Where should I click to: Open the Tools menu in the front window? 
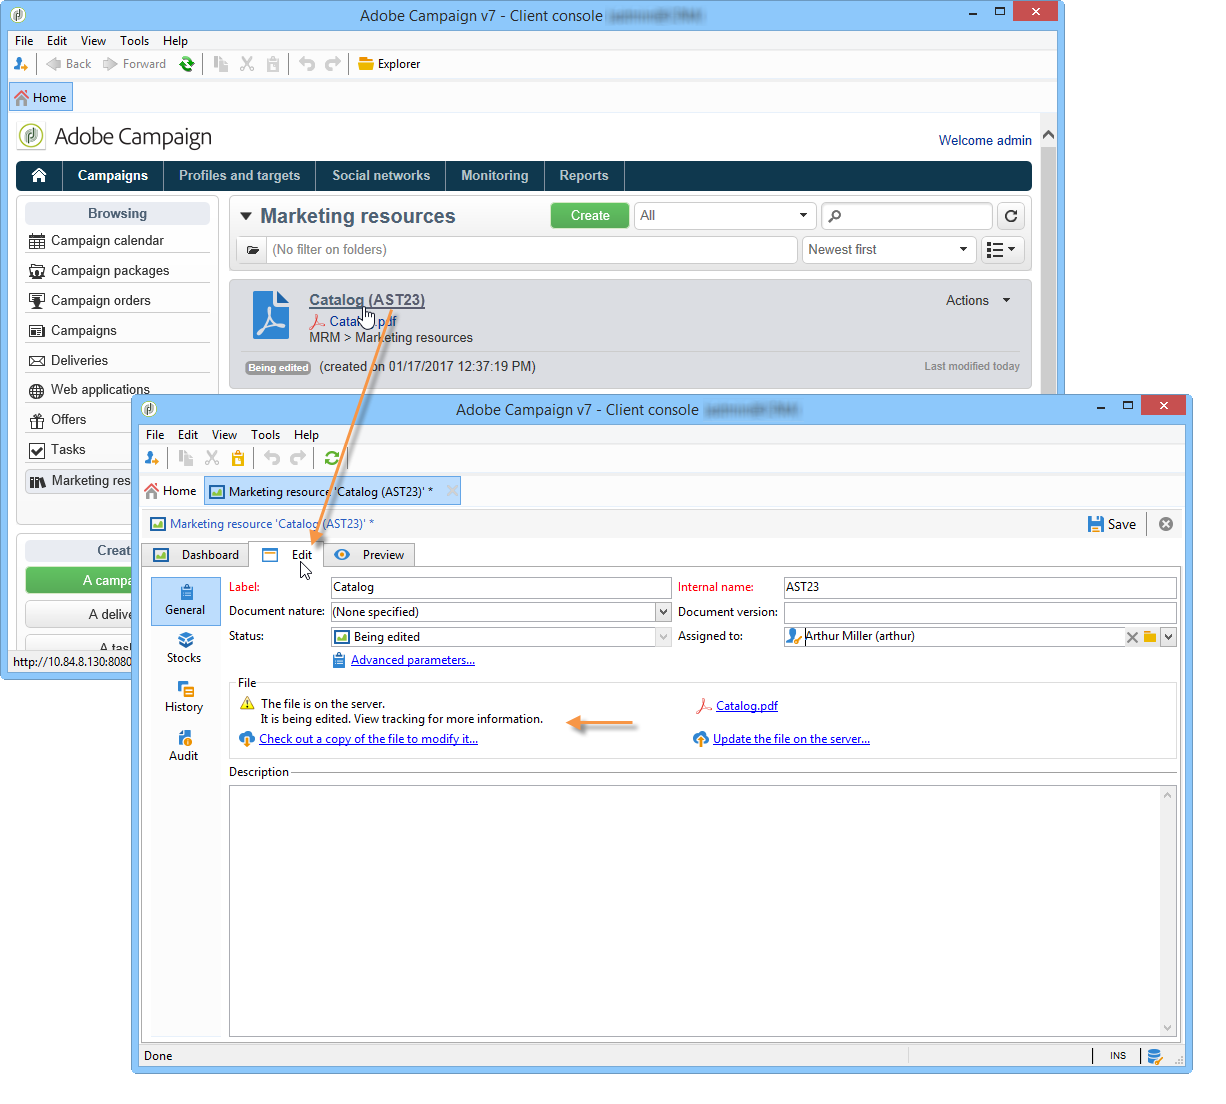[265, 435]
